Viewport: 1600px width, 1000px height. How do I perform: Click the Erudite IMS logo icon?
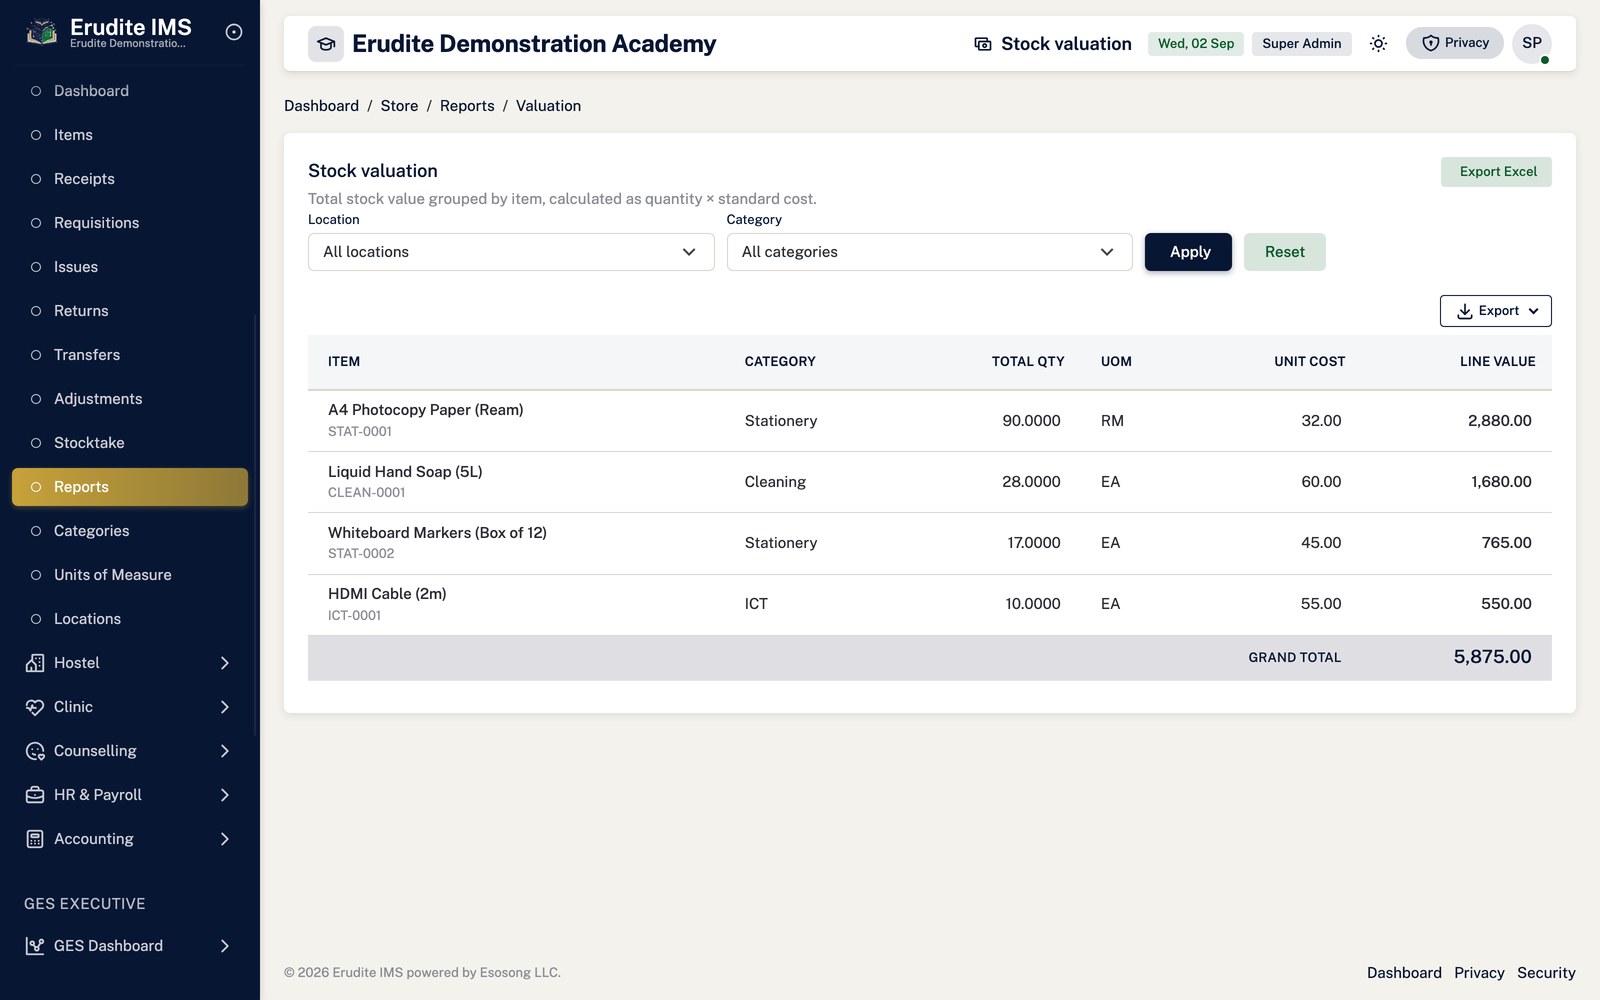pyautogui.click(x=41, y=32)
